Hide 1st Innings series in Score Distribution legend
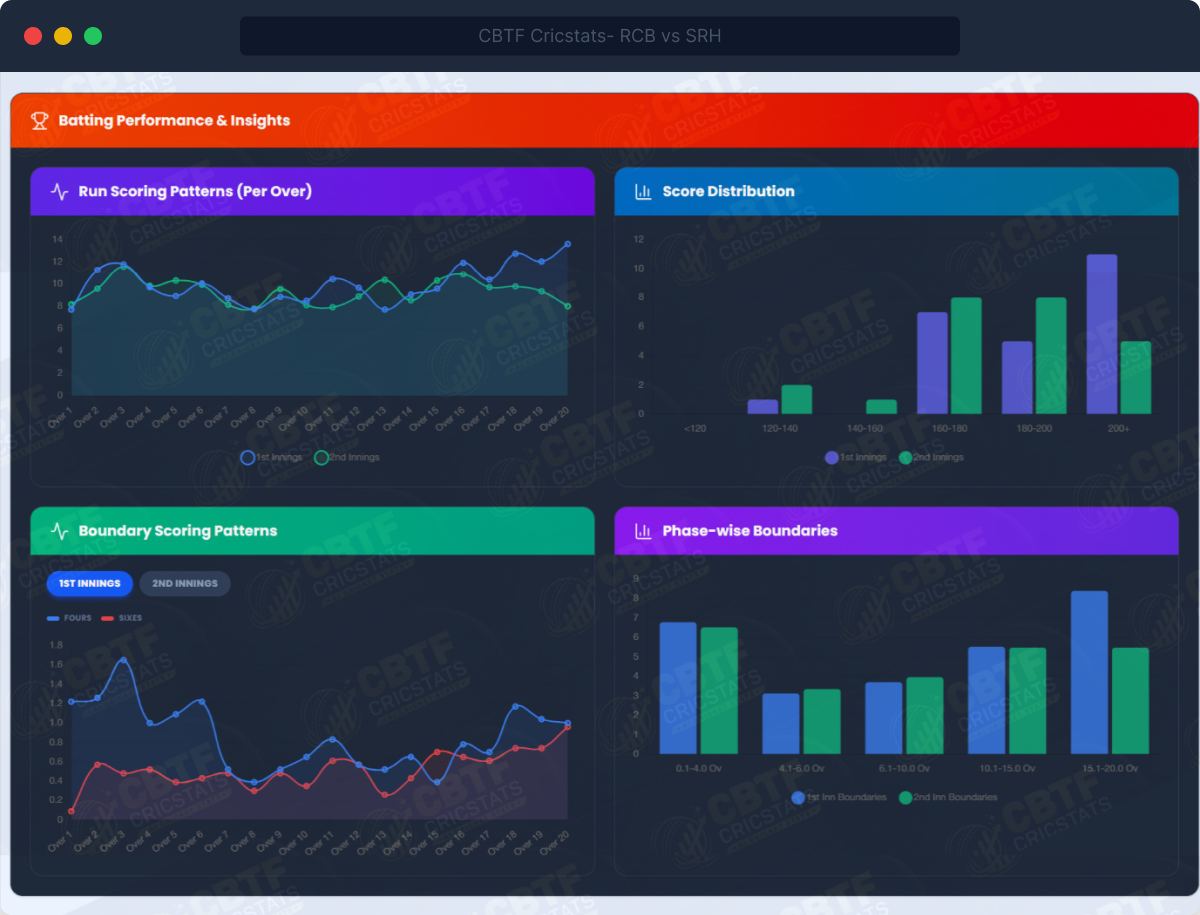Screen dimensions: 1200x915 click(856, 458)
